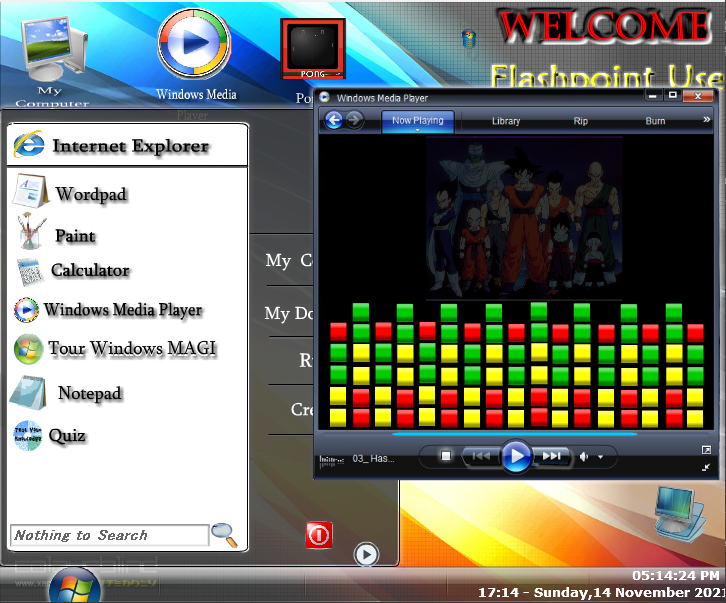Screen dimensions: 726x603
Task: Click the red power shutdown icon
Action: pos(318,535)
